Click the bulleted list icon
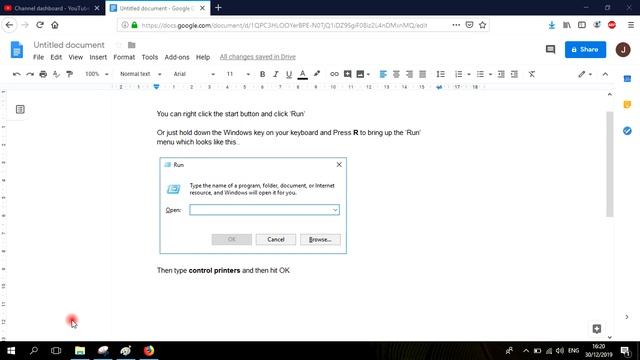The height and width of the screenshot is (360, 640). point(480,74)
